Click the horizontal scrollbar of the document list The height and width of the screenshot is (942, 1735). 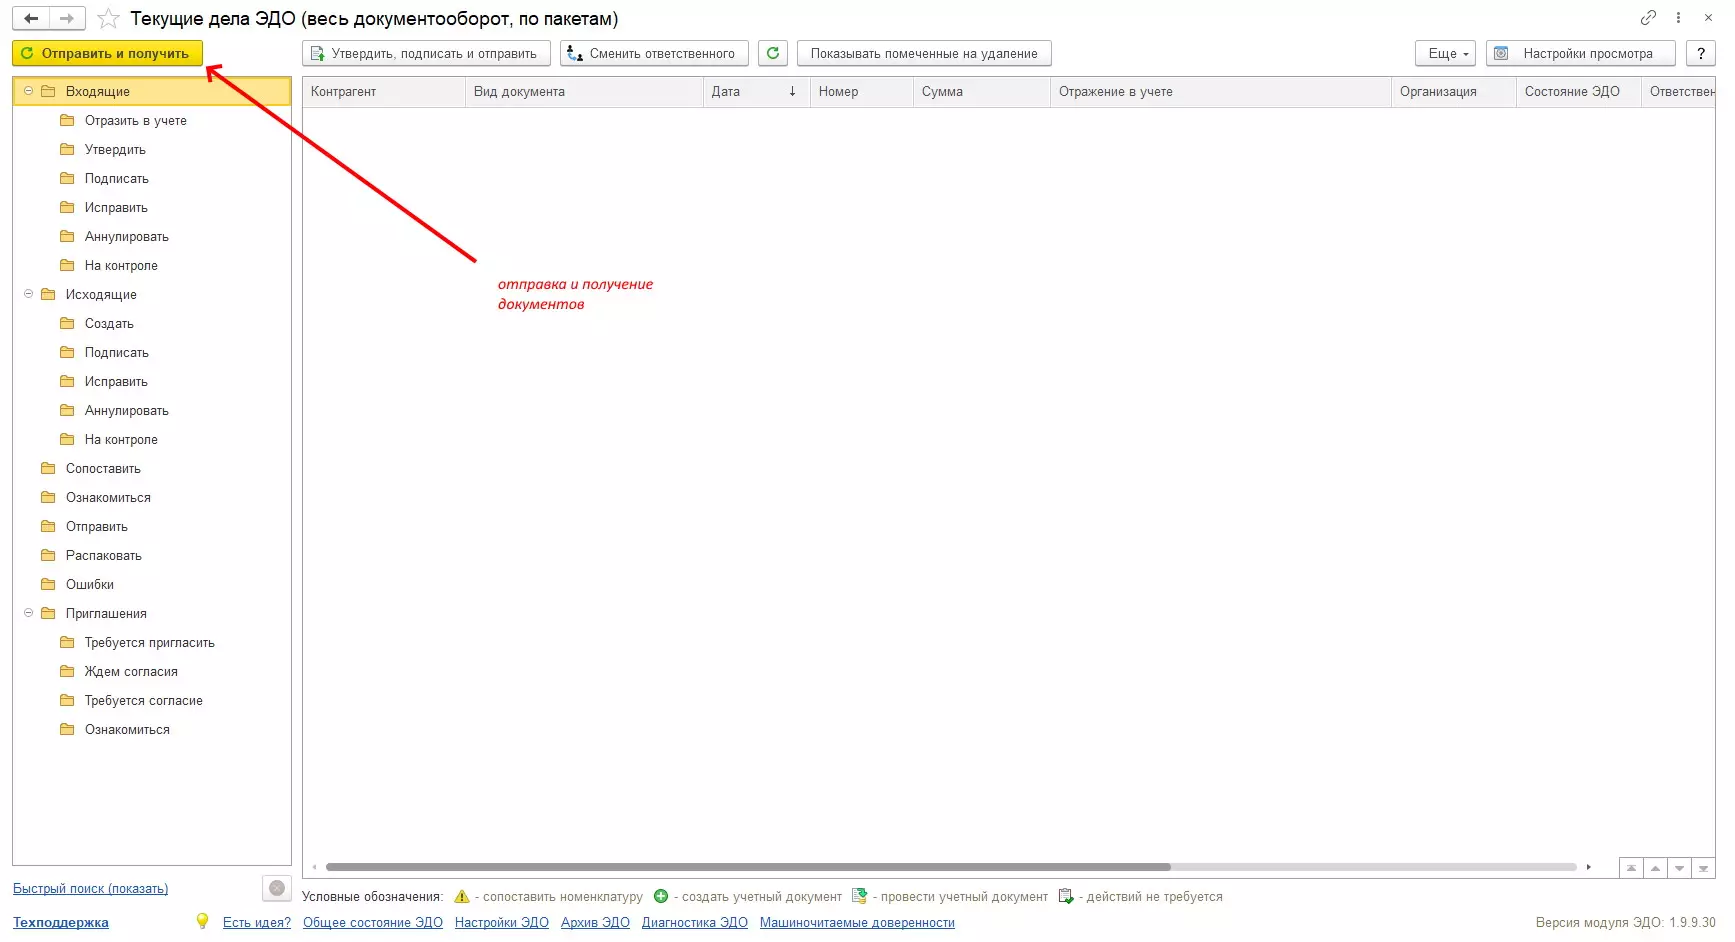click(748, 867)
